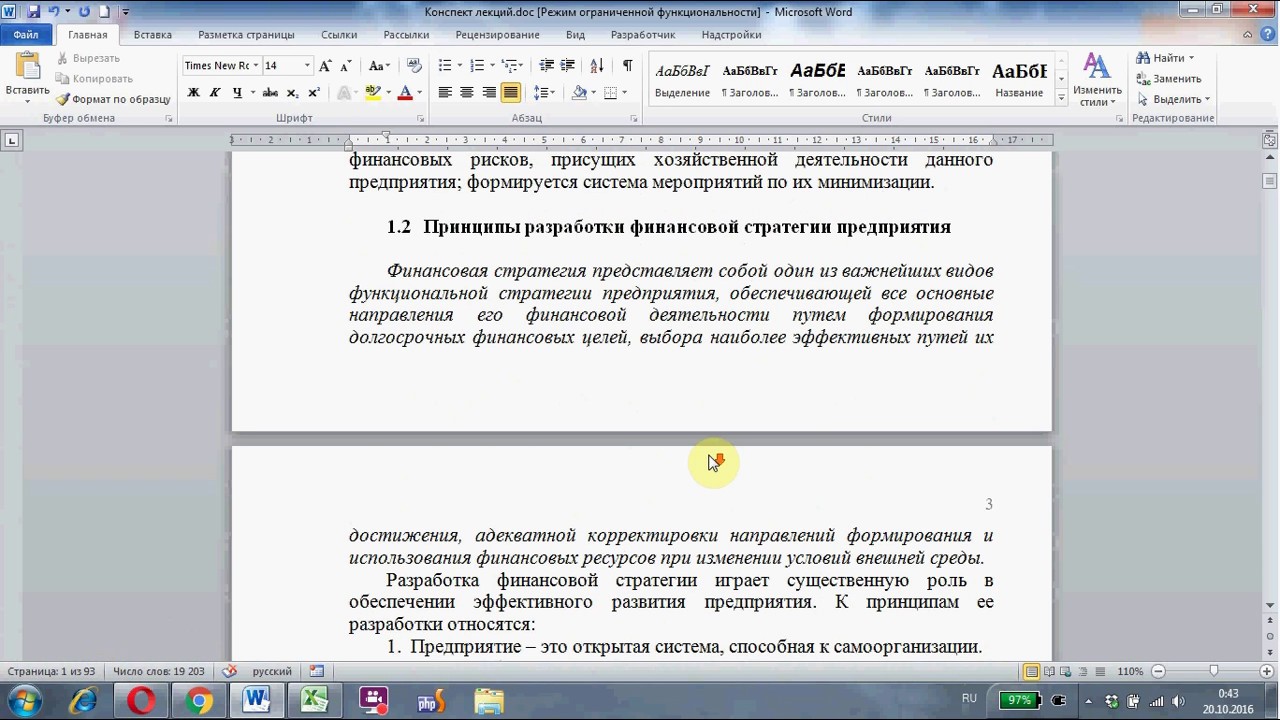This screenshot has height=720, width=1280.
Task: Click the shading paint bucket icon
Action: [579, 93]
